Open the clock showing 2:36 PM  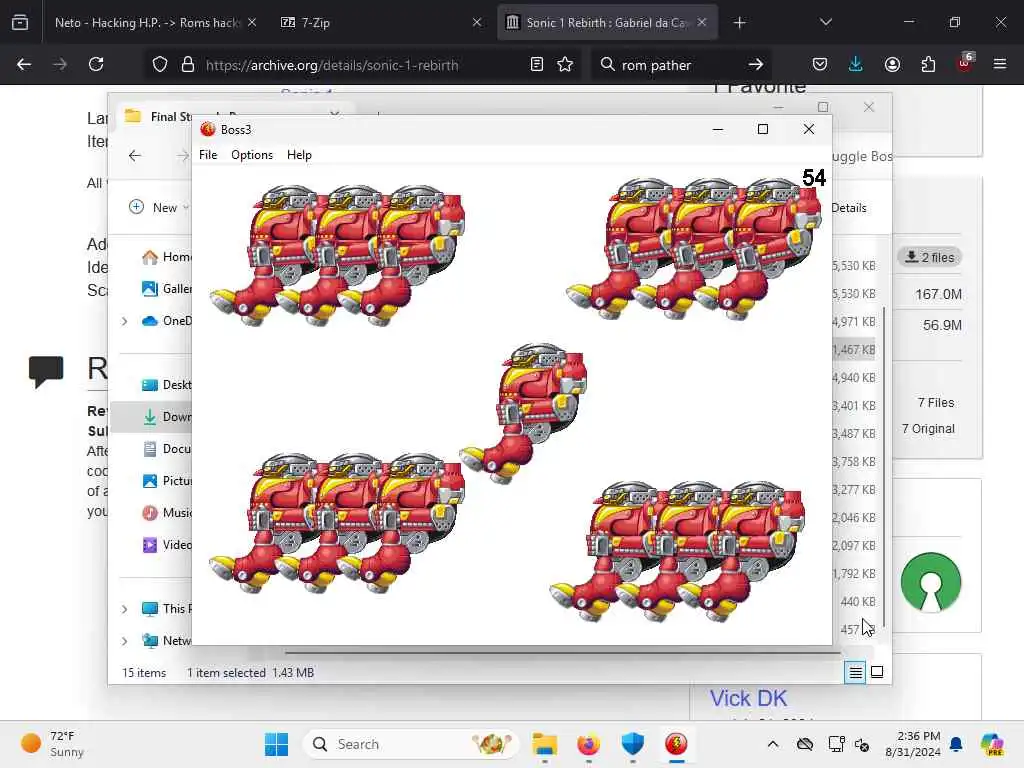[x=912, y=744]
